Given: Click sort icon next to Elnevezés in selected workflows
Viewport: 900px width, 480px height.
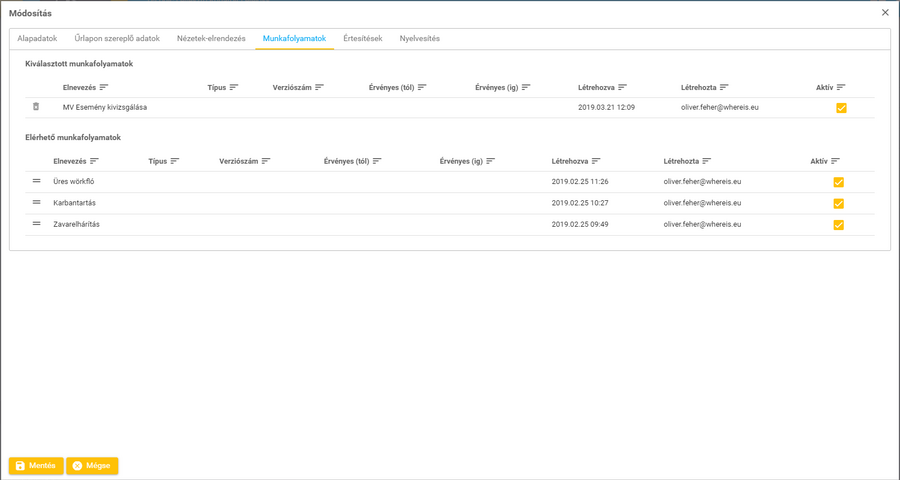Looking at the screenshot, I should 104,88.
